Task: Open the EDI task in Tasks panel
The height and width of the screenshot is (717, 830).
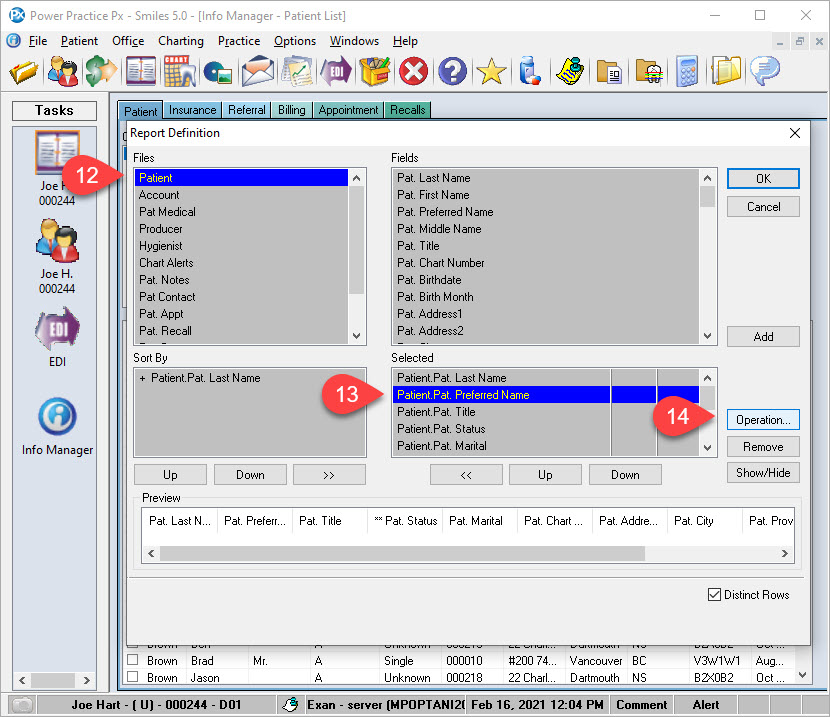Action: [57, 328]
